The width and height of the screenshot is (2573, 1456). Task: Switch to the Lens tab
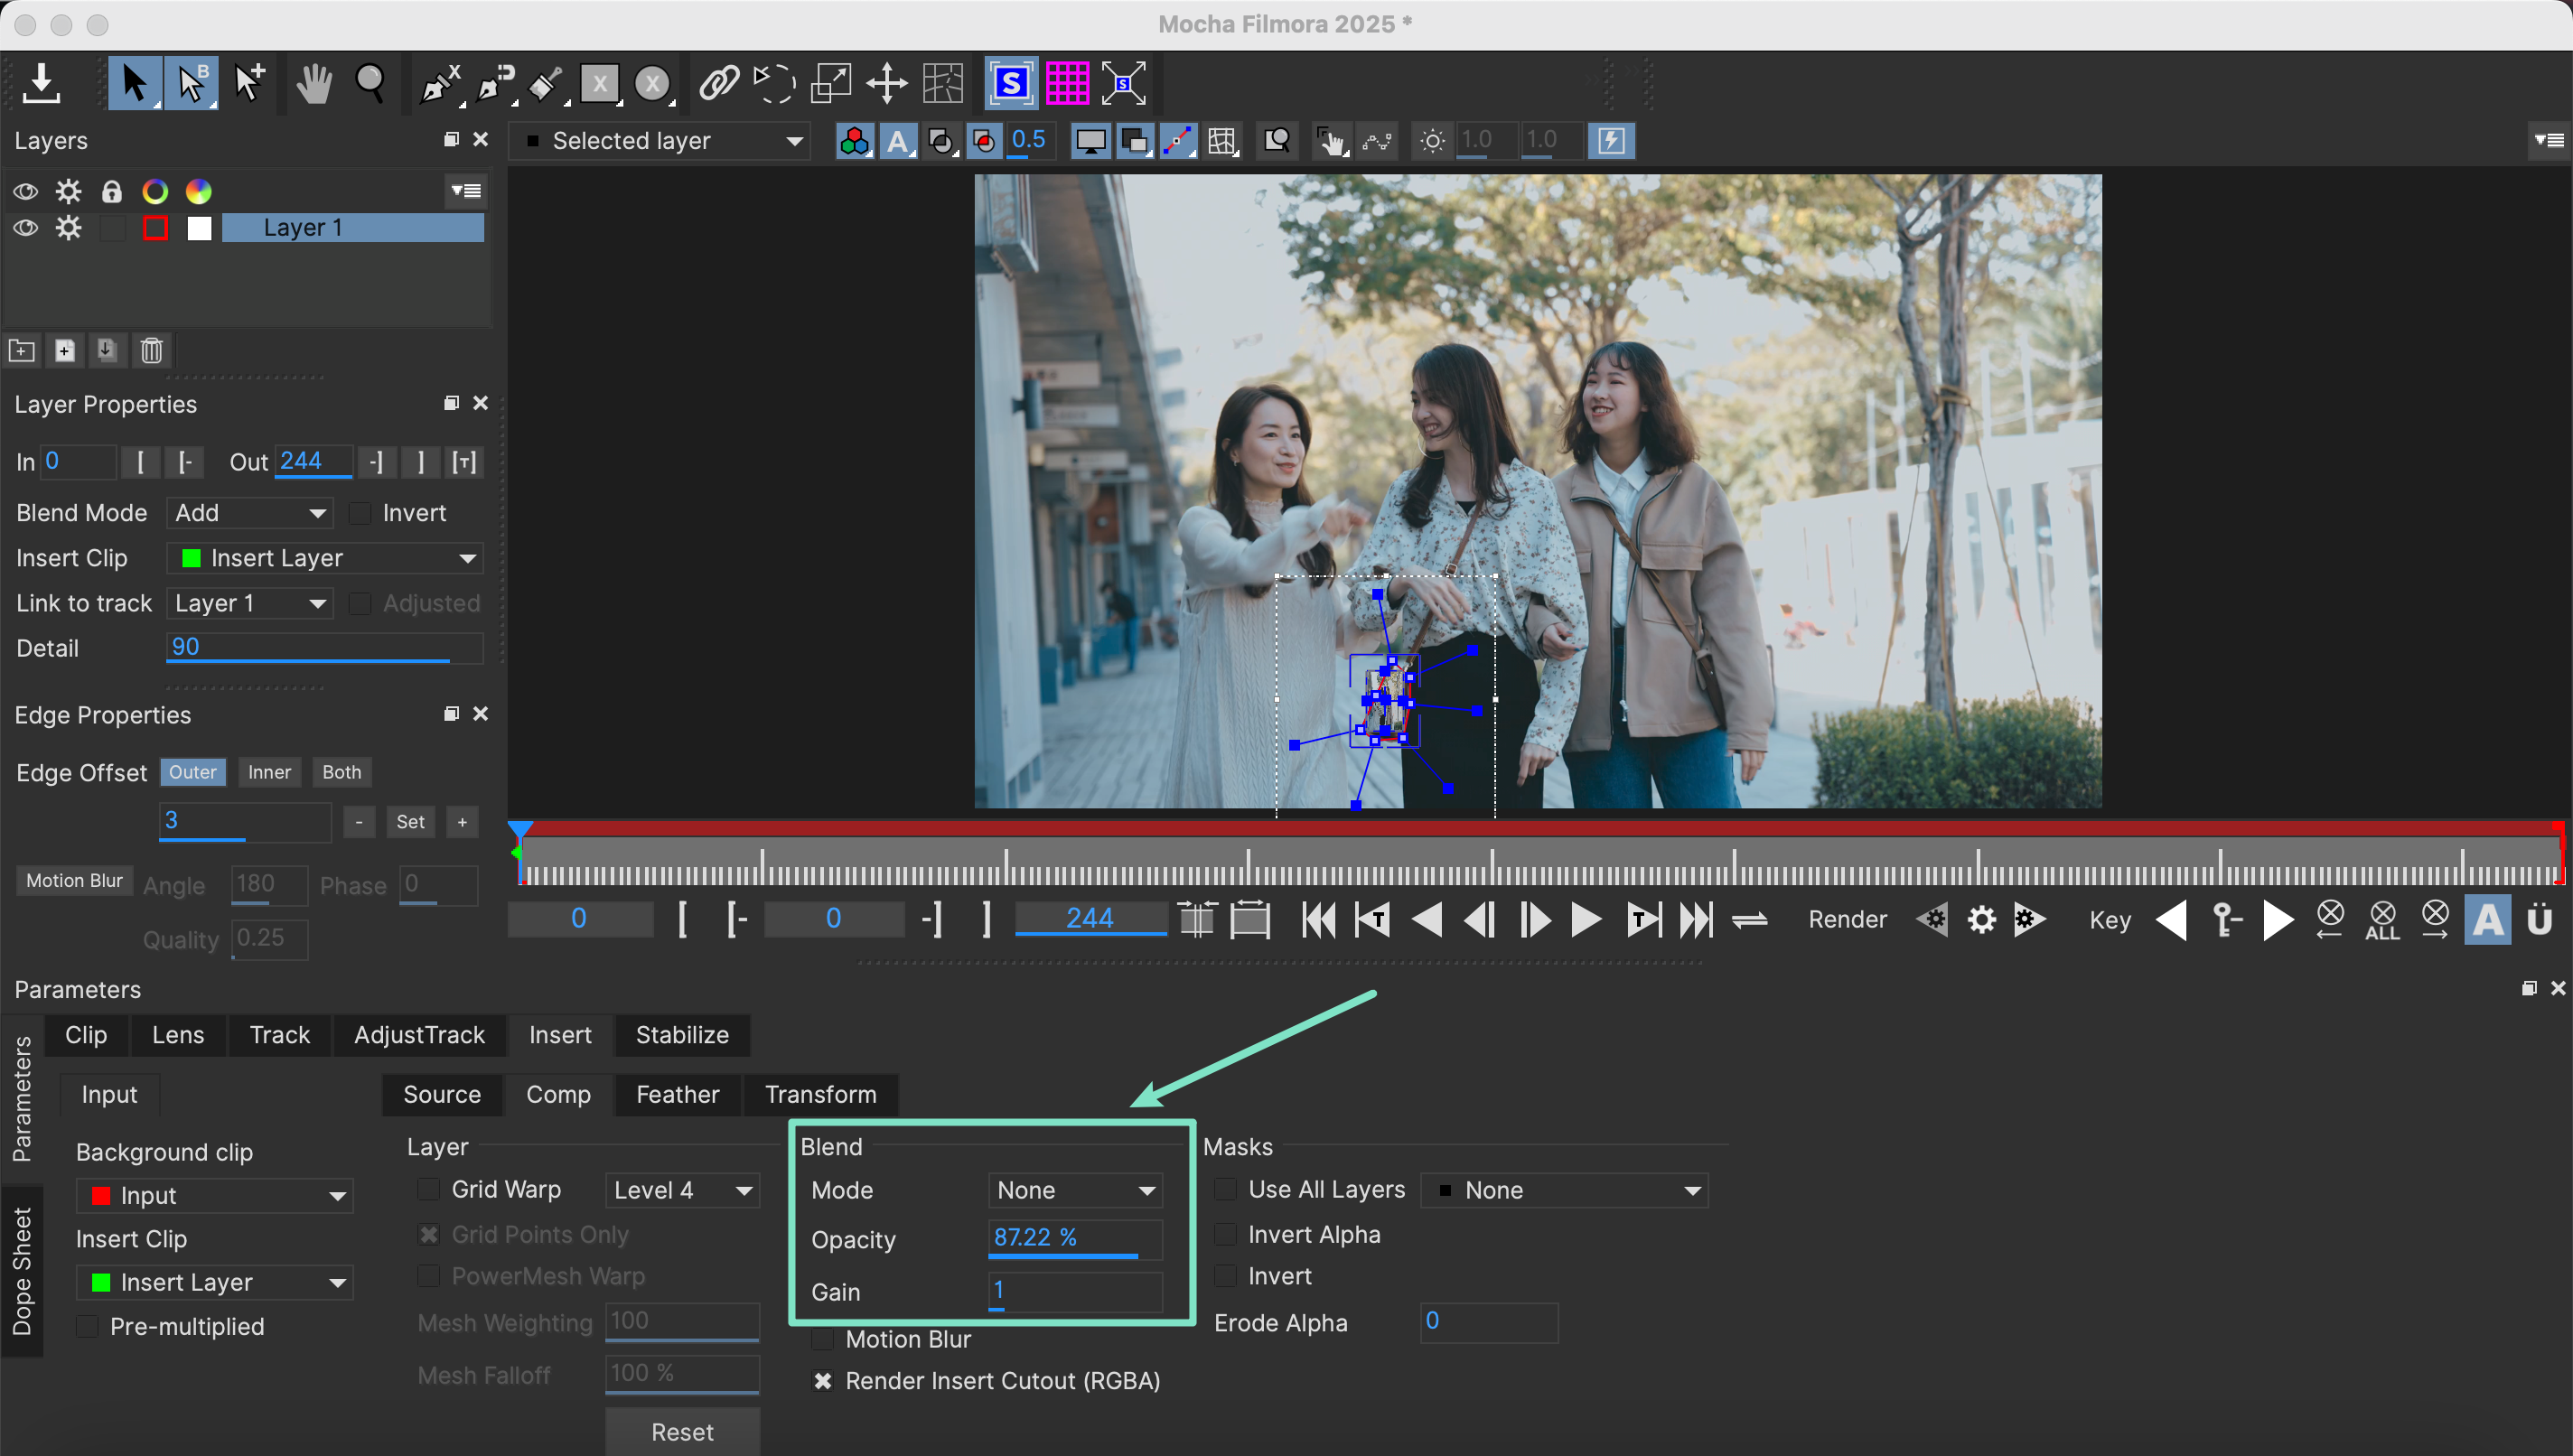pyautogui.click(x=178, y=1035)
